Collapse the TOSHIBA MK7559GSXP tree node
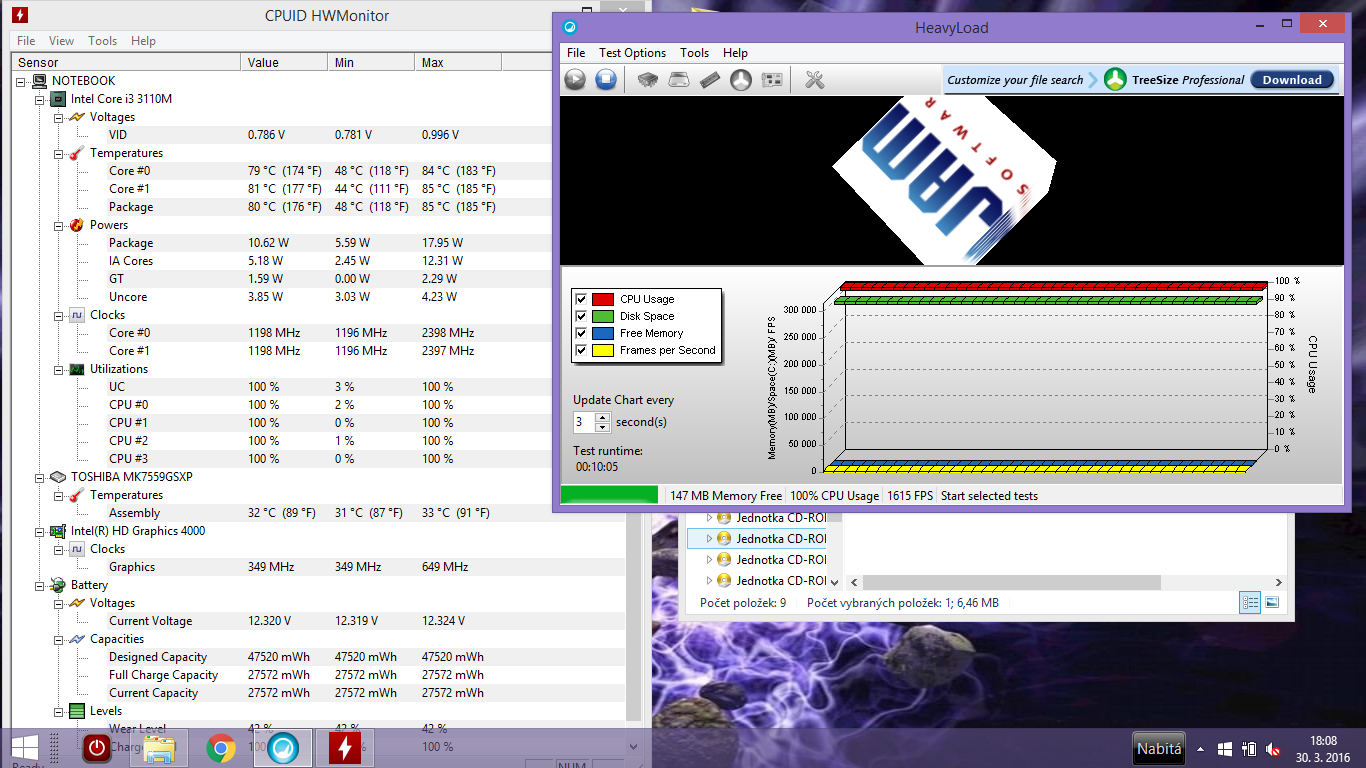 click(40, 477)
